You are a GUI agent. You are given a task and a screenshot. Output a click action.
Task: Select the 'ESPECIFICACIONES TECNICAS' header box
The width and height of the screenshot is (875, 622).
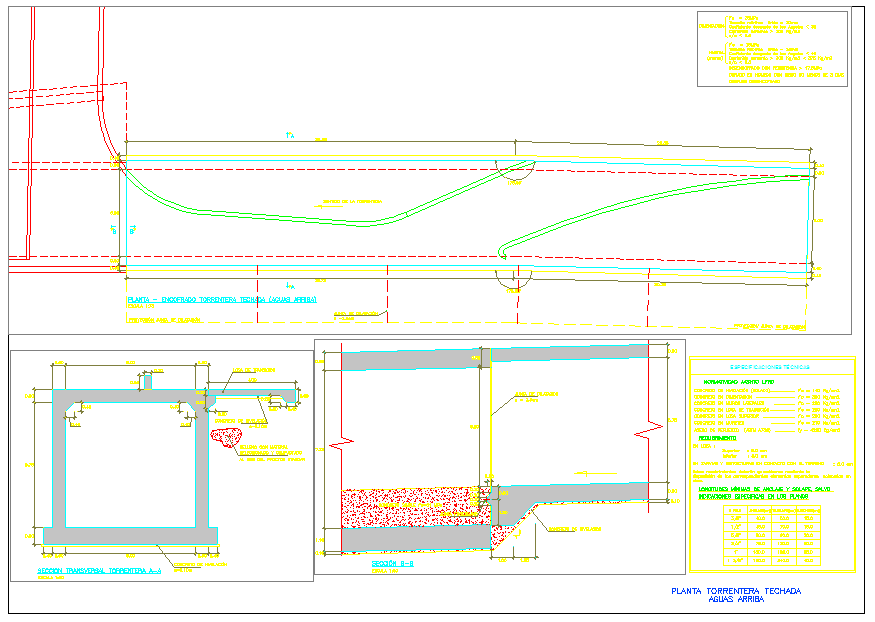[x=771, y=367]
